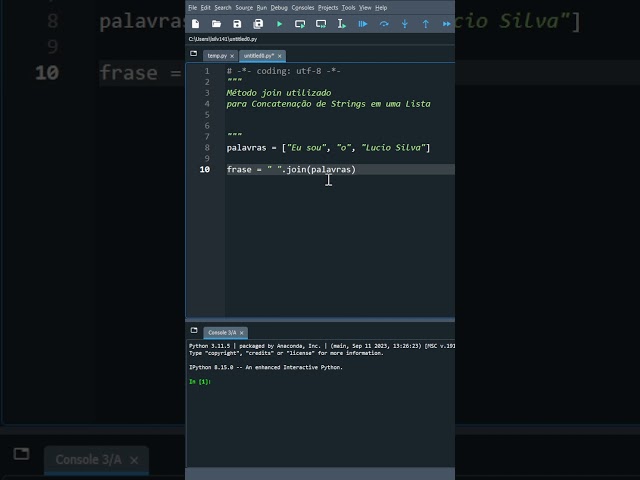
Task: Run cell and advance icon
Action: [321, 24]
